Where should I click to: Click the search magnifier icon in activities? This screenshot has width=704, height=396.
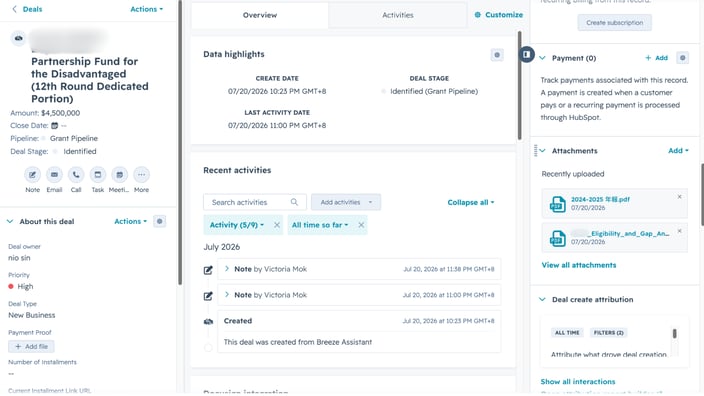tap(294, 202)
